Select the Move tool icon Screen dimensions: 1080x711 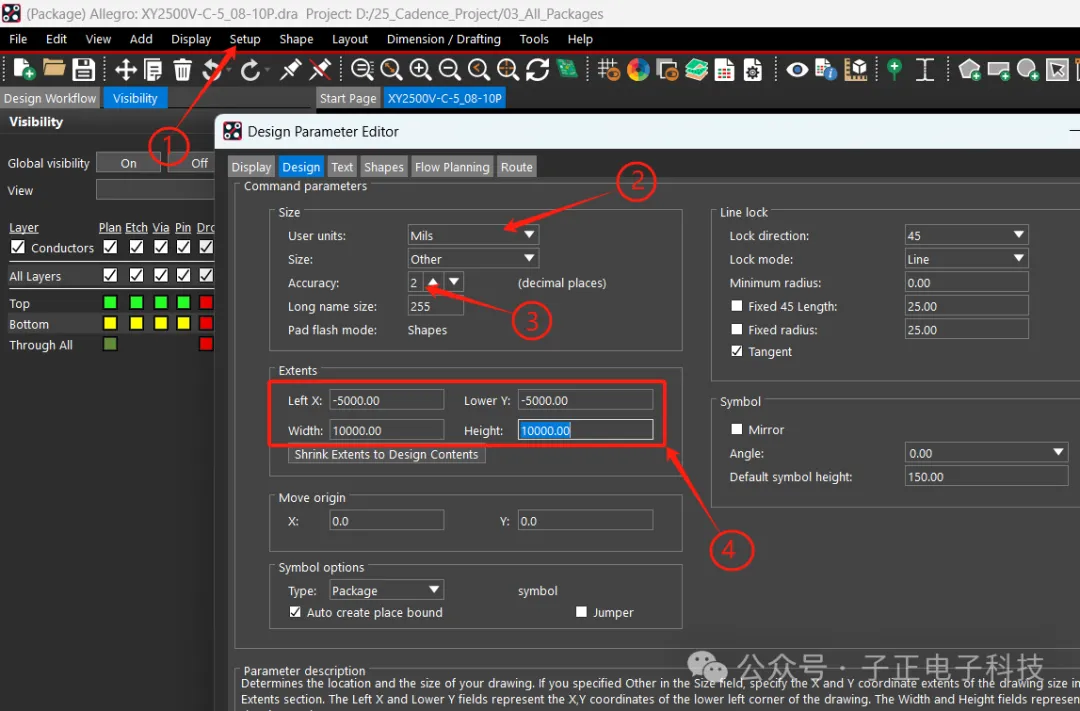(125, 70)
